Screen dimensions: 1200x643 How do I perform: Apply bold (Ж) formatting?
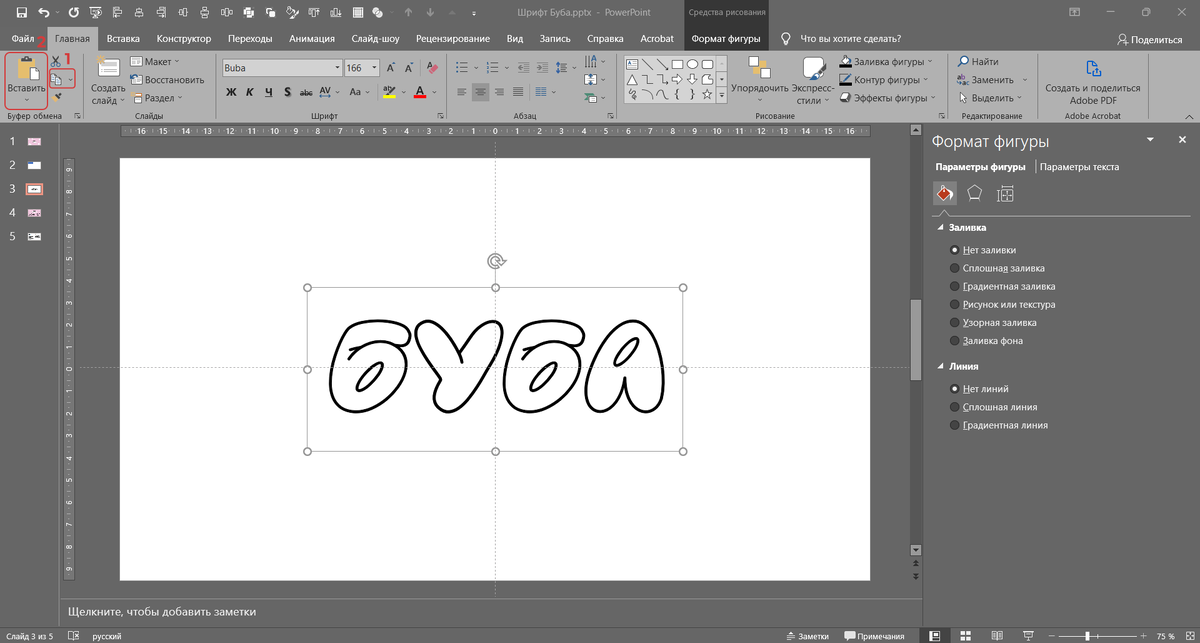click(x=231, y=92)
